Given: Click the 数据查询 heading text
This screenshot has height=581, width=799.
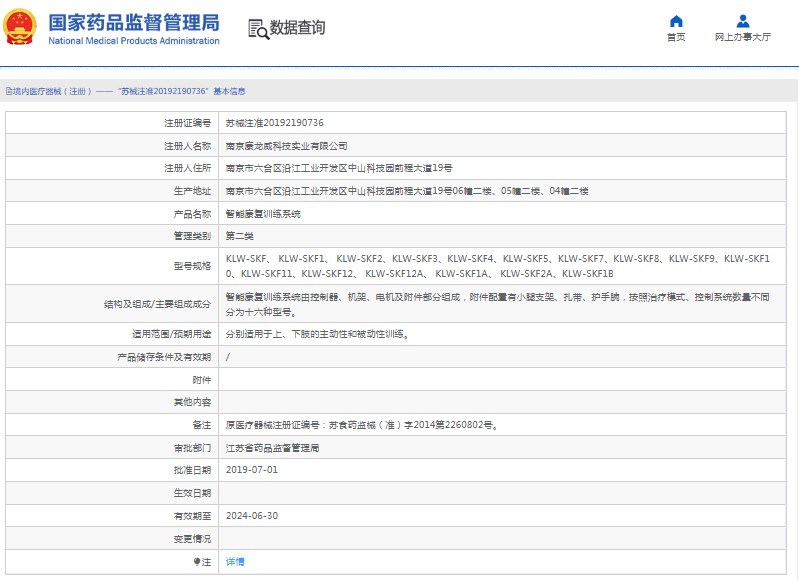Looking at the screenshot, I should [297, 28].
